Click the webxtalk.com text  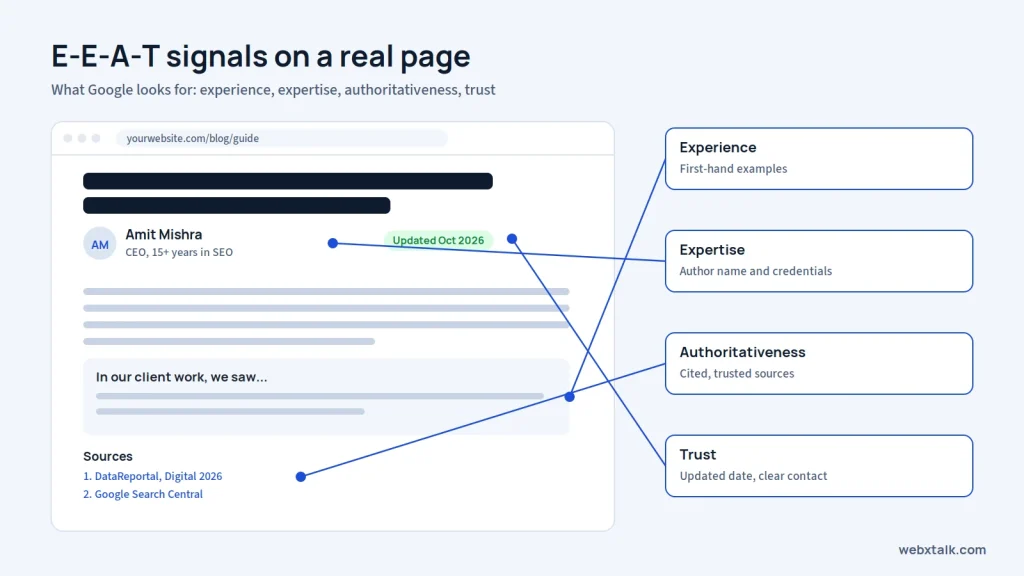click(942, 550)
